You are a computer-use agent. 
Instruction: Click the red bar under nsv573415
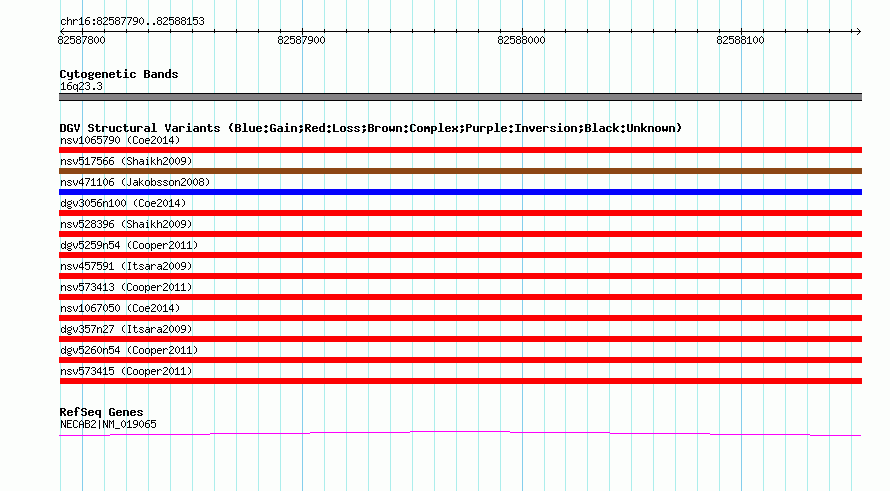click(460, 381)
